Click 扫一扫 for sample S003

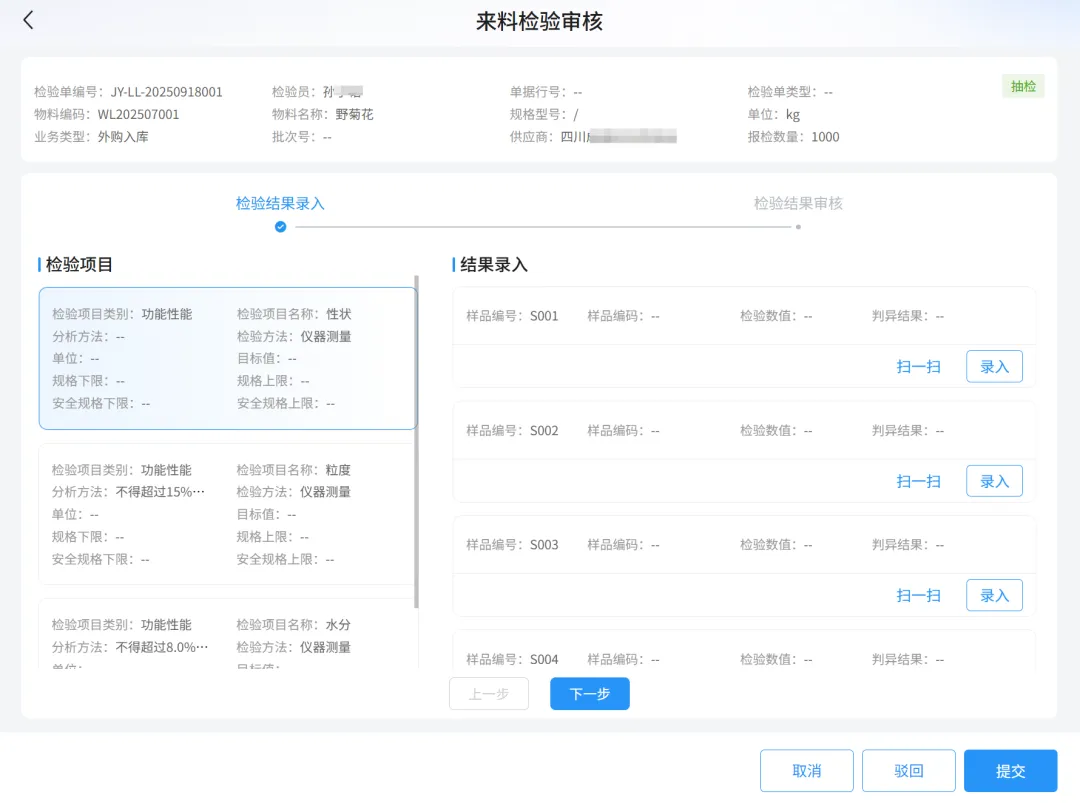click(918, 595)
